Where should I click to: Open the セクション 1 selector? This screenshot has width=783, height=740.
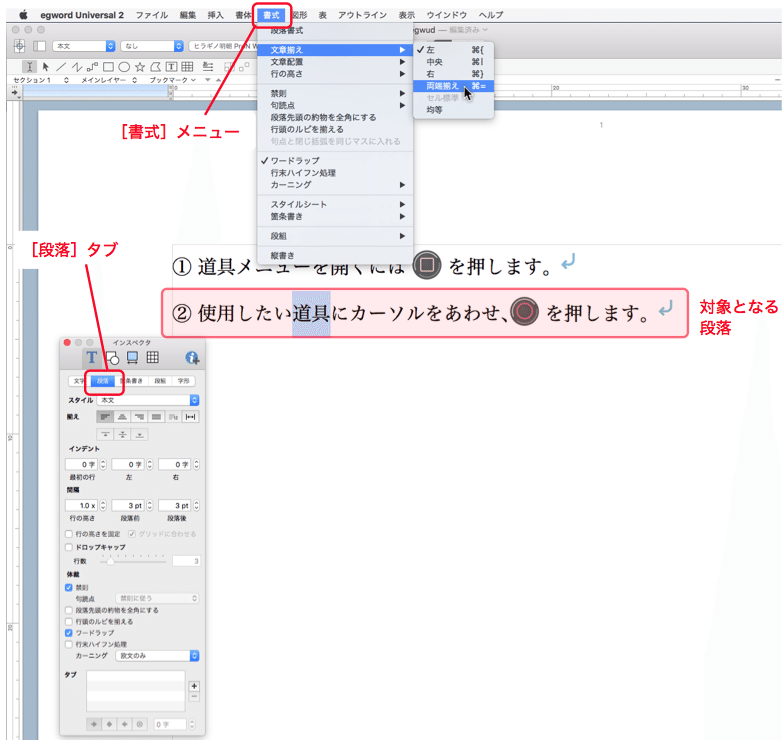pyautogui.click(x=40, y=80)
